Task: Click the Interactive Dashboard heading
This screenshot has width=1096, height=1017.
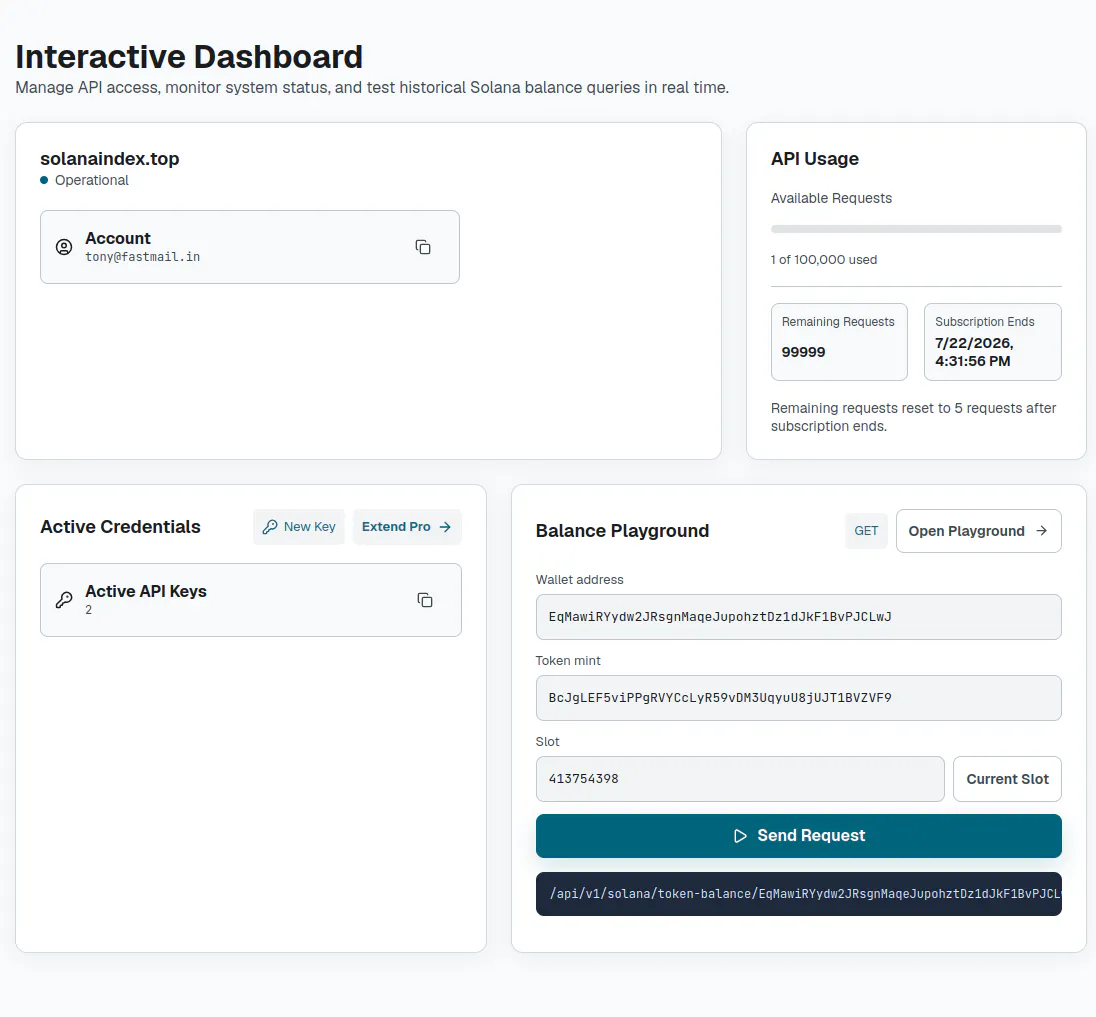Action: pos(189,57)
